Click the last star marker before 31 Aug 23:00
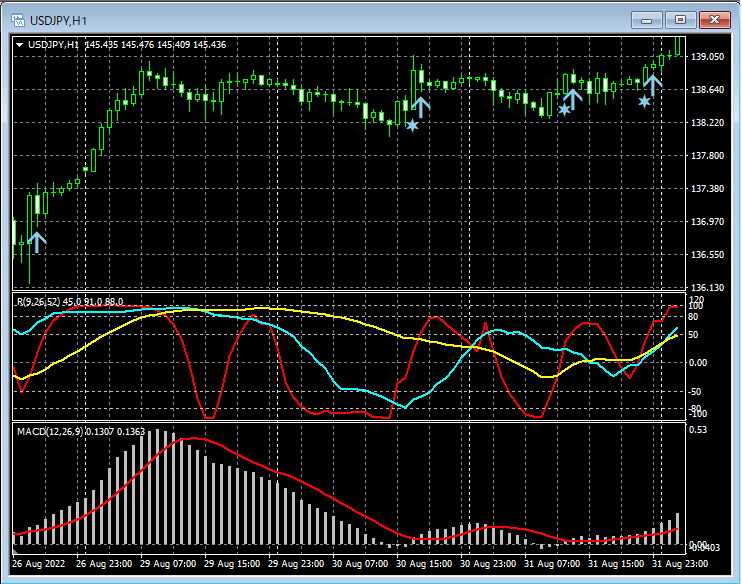Image resolution: width=742 pixels, height=584 pixels. [x=644, y=101]
